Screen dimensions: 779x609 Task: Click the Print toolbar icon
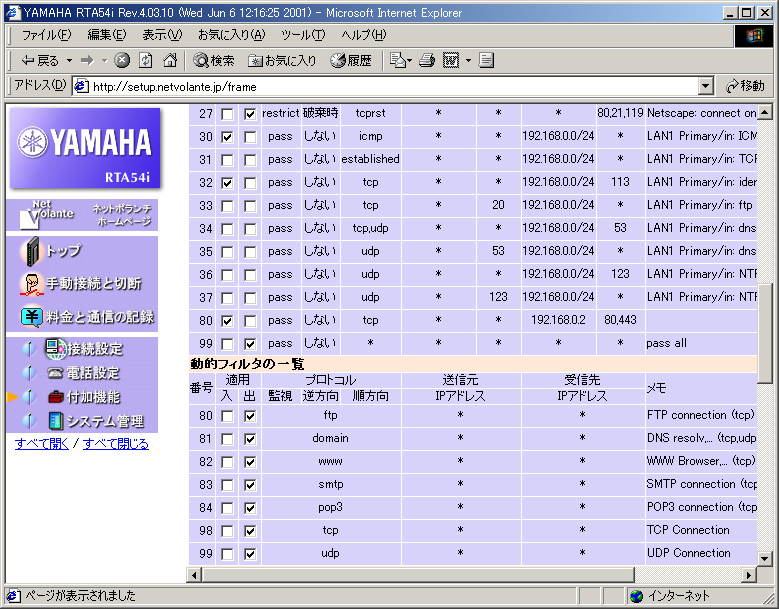point(427,60)
